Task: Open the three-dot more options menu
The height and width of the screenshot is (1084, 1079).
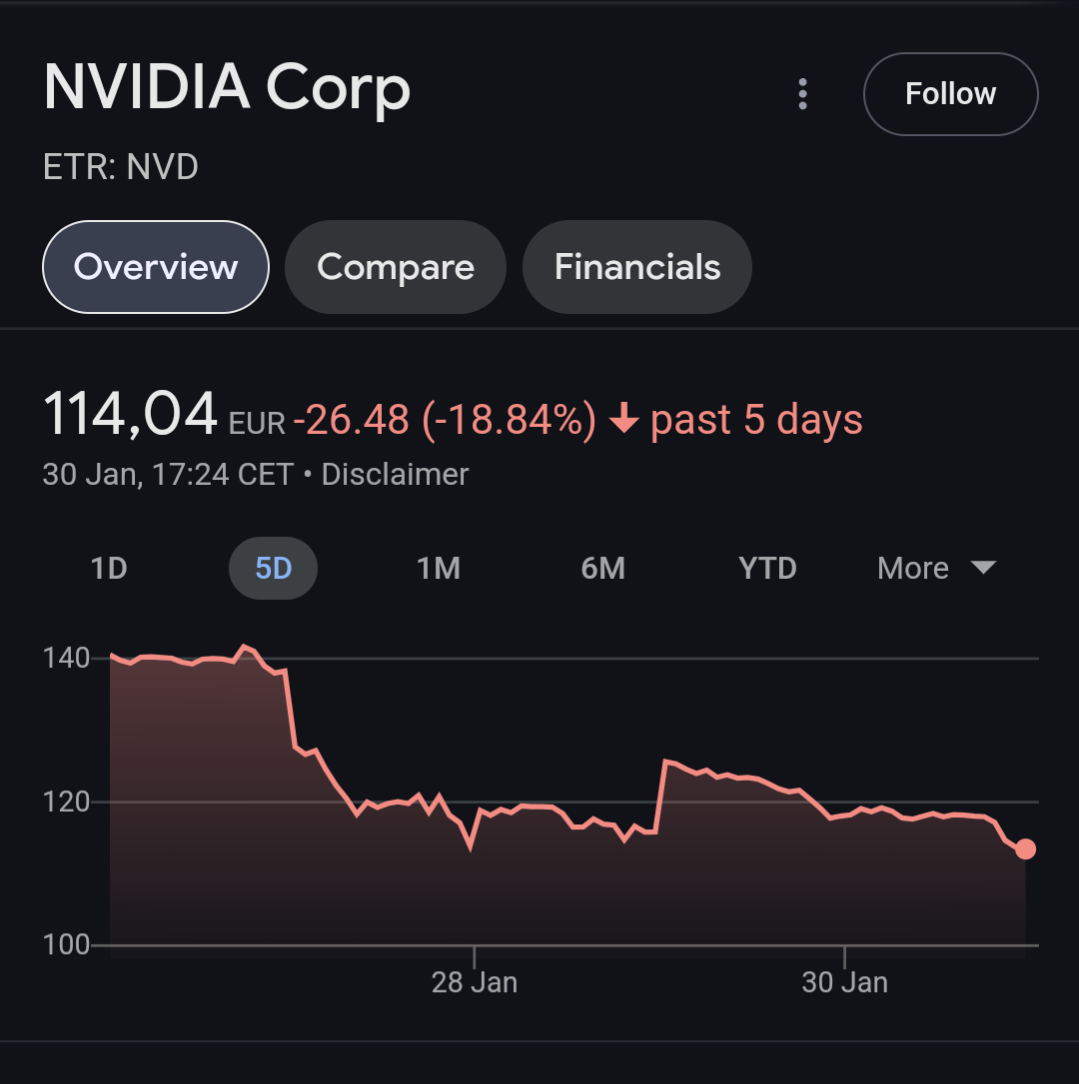Action: coord(802,94)
